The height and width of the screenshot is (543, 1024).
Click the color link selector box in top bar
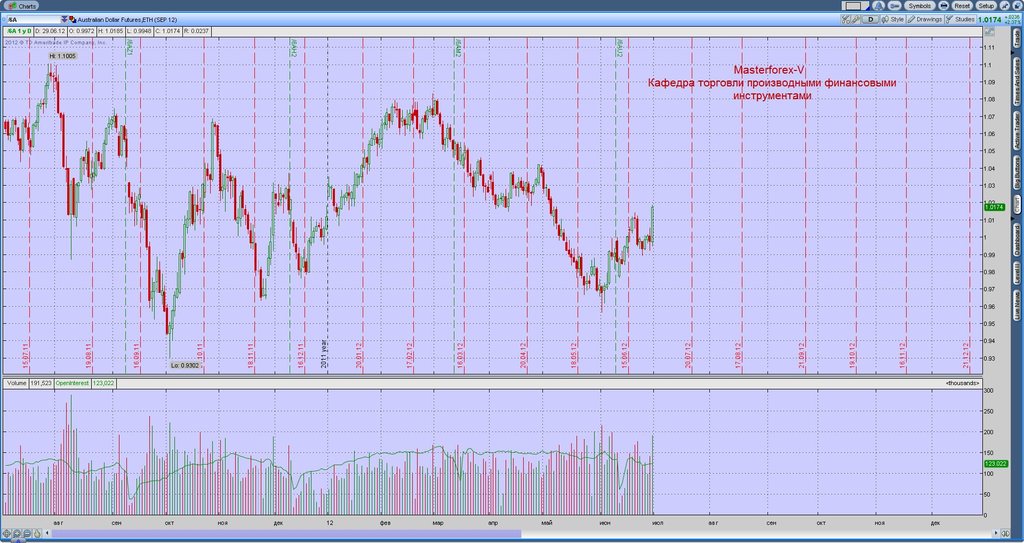[x=856, y=6]
